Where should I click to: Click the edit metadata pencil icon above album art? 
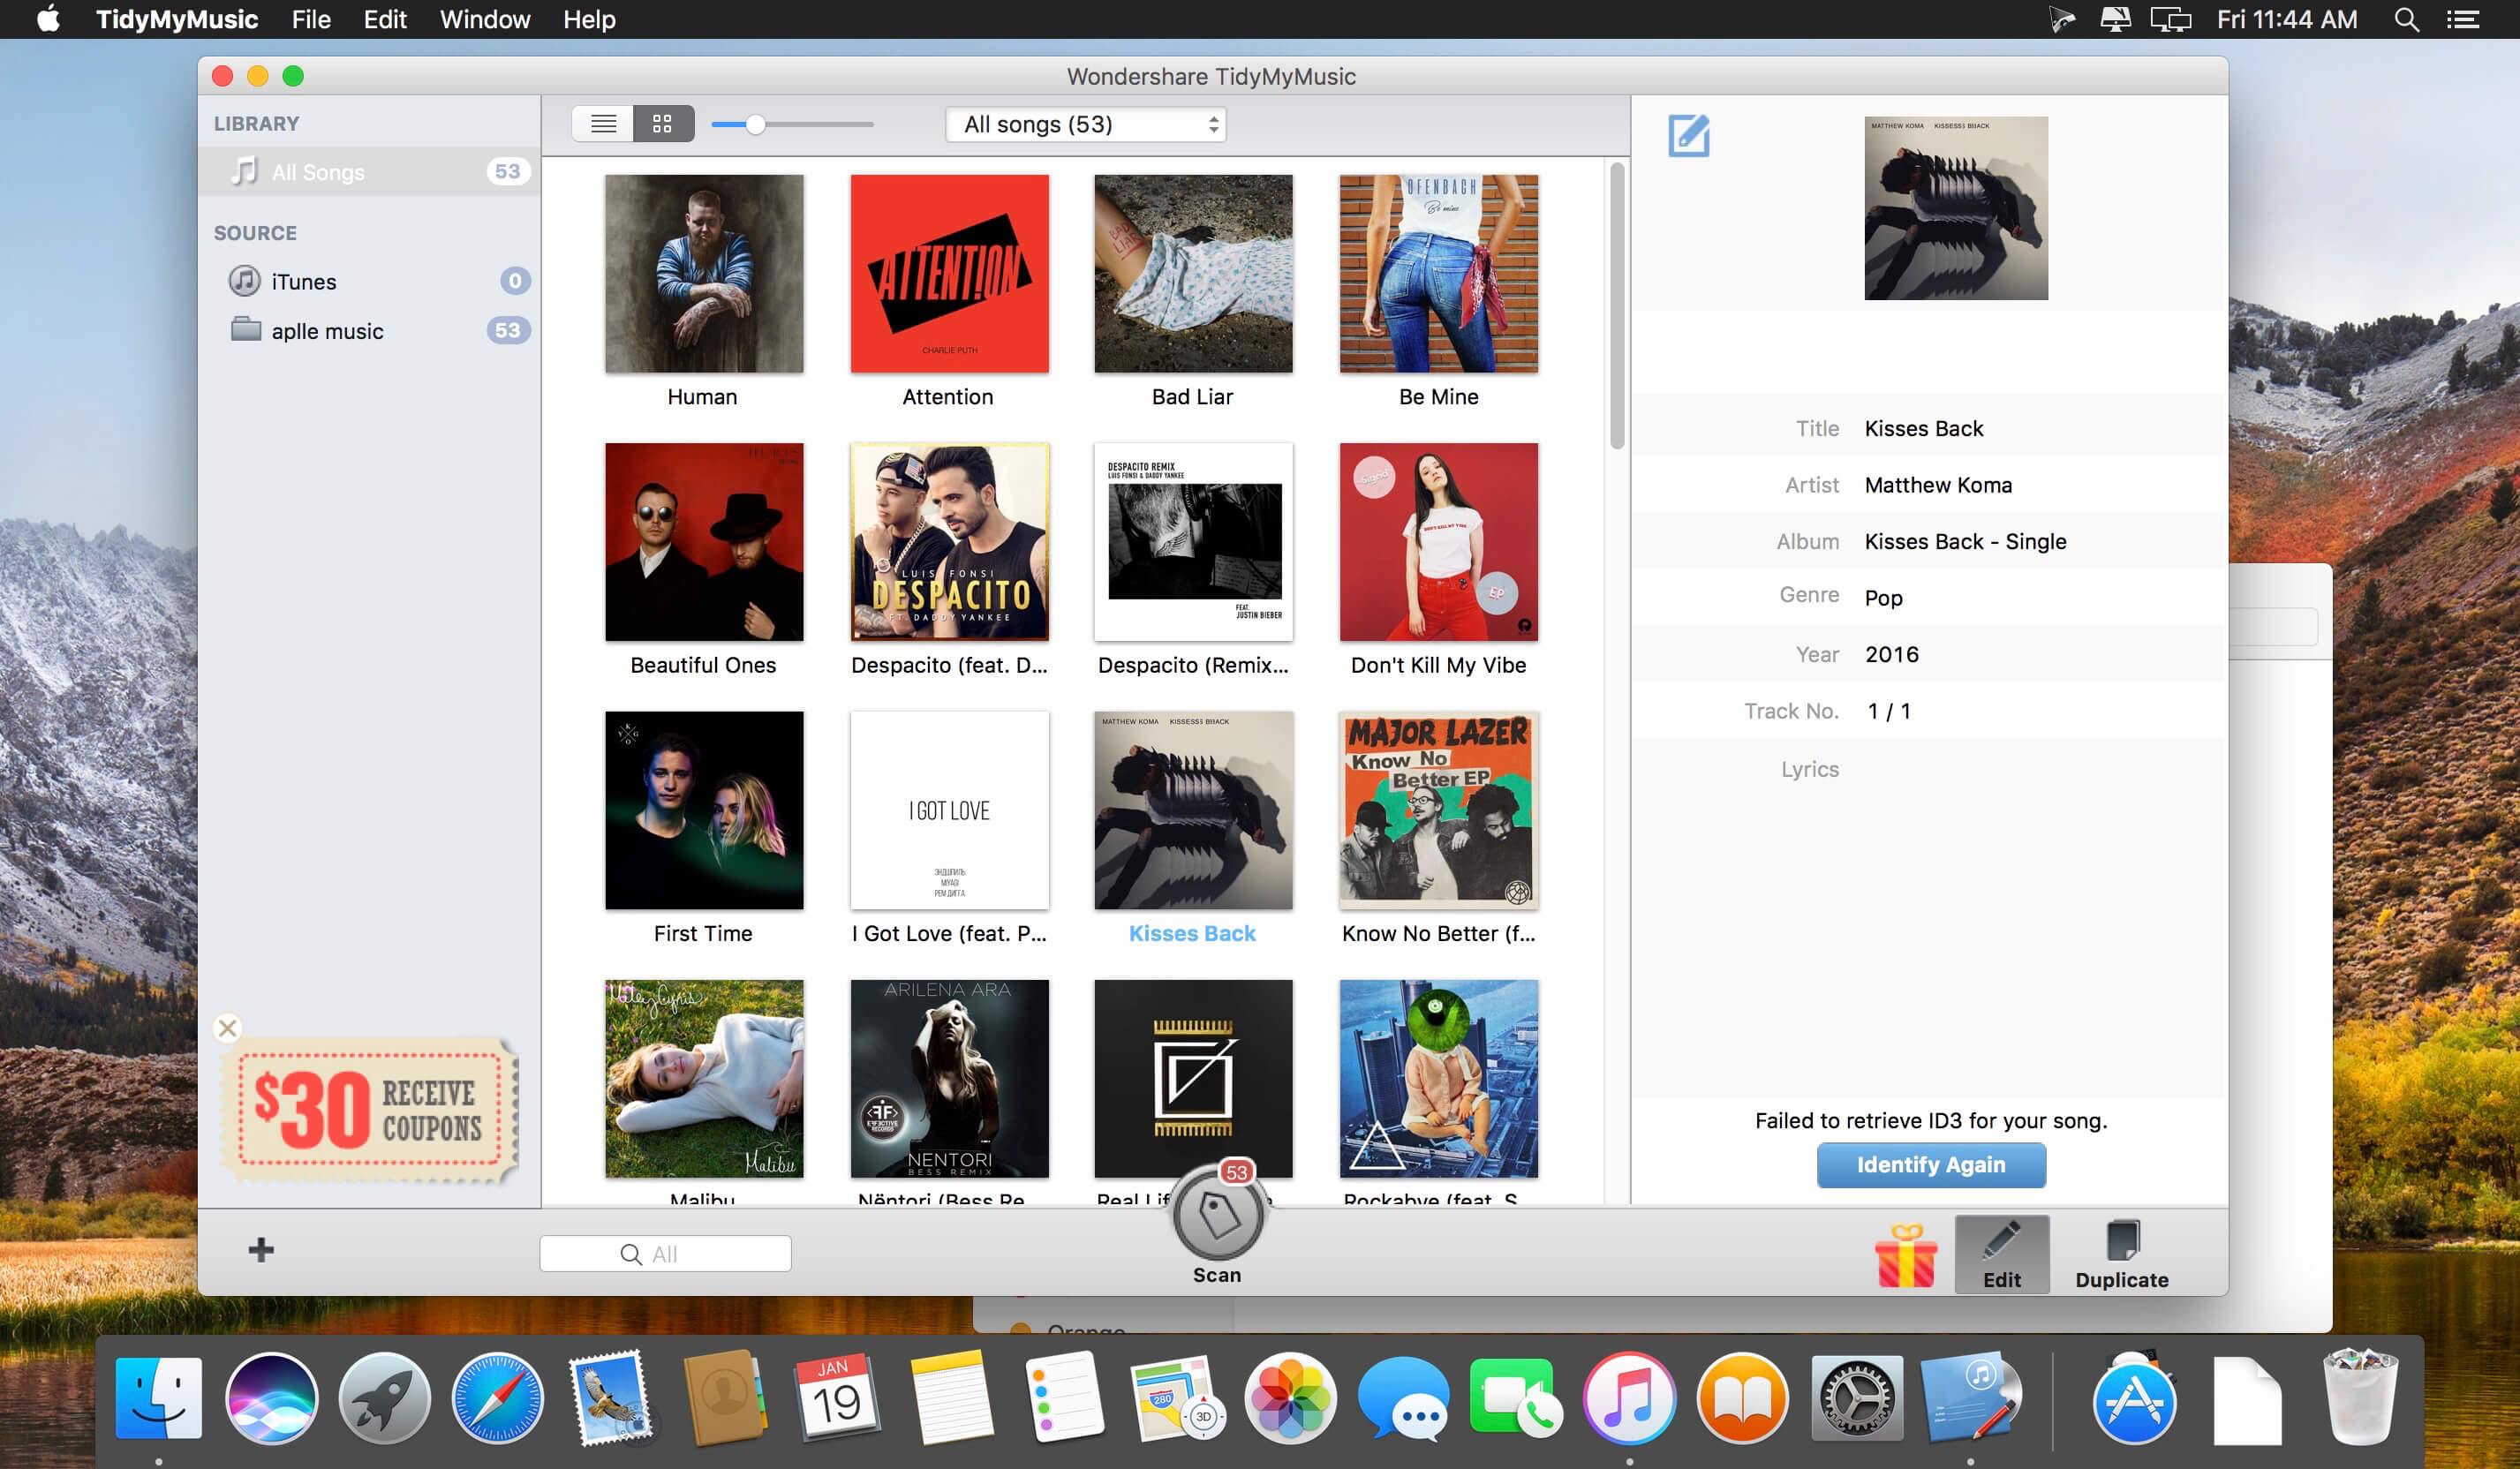(x=1688, y=136)
